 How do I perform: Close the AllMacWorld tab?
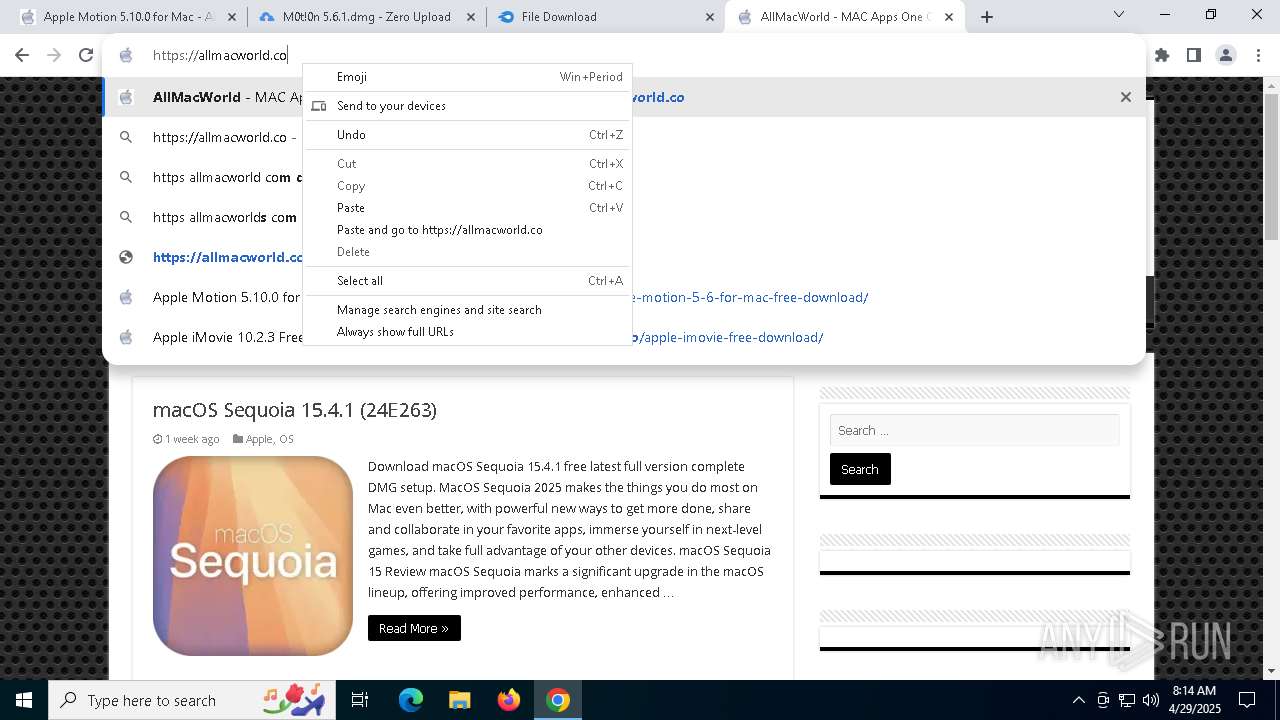[949, 17]
